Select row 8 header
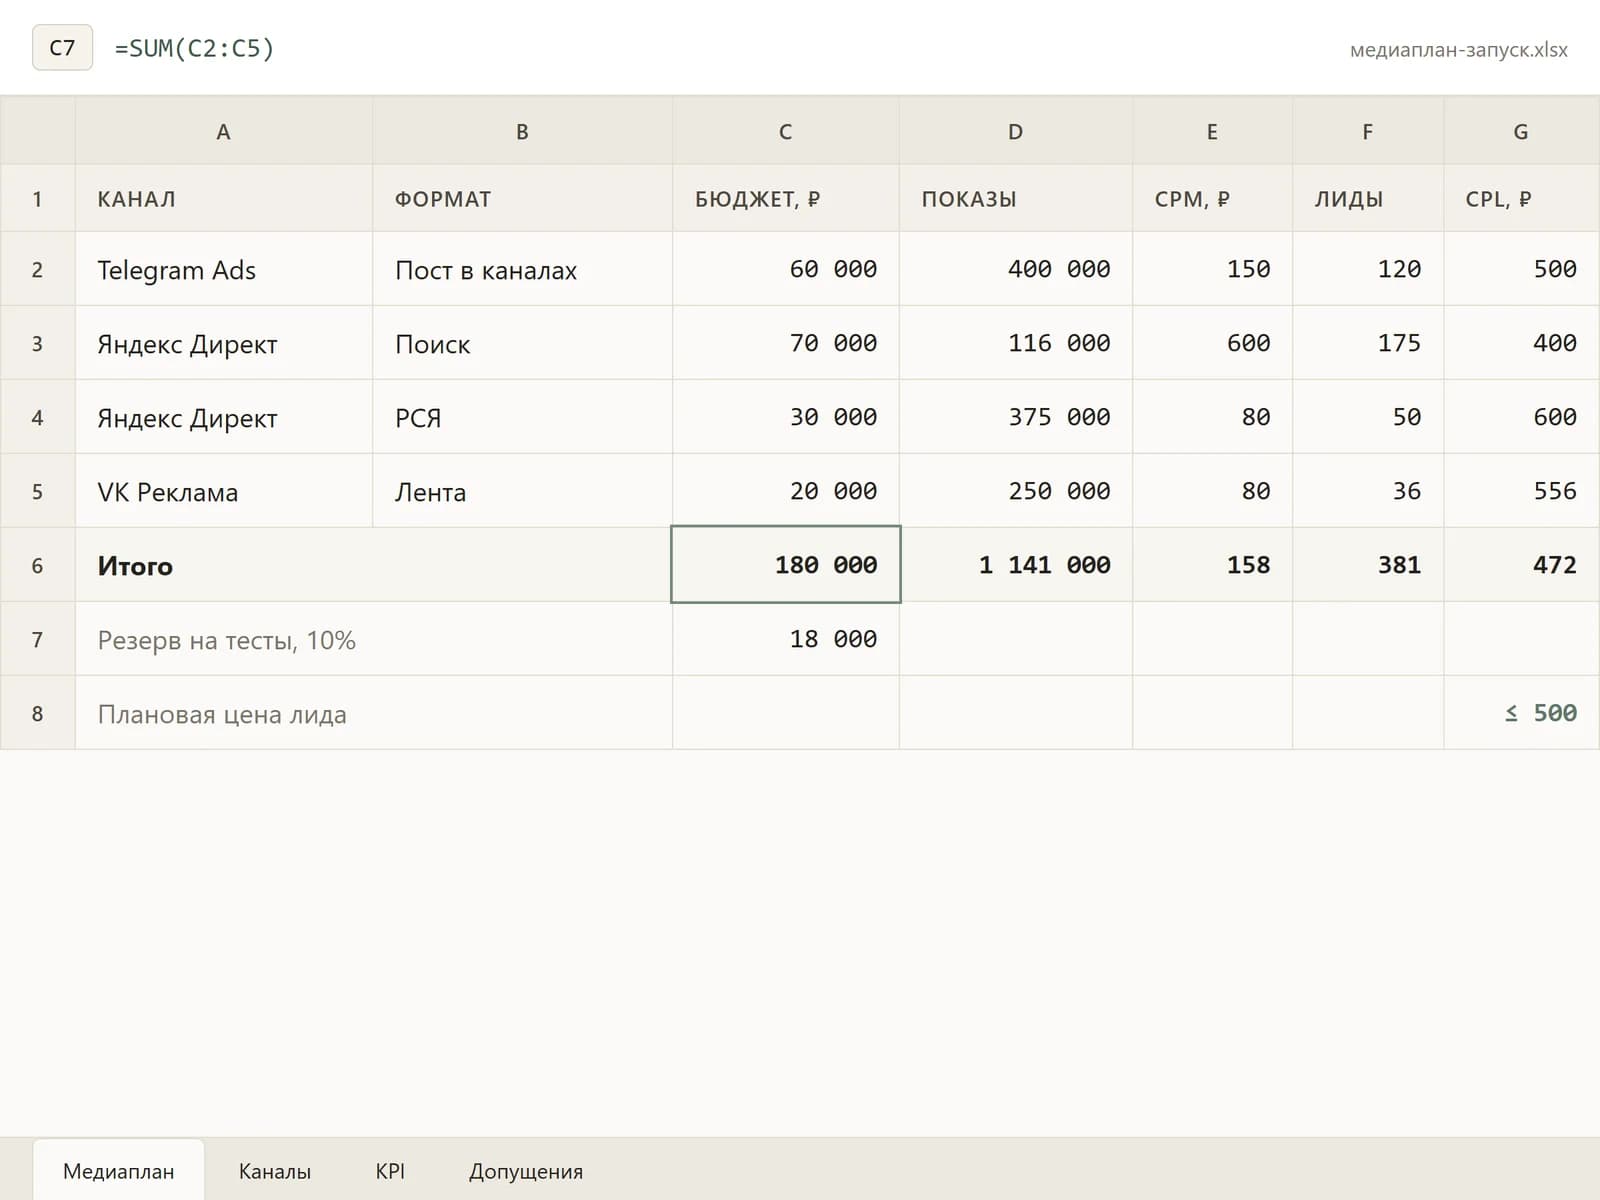 point(37,713)
